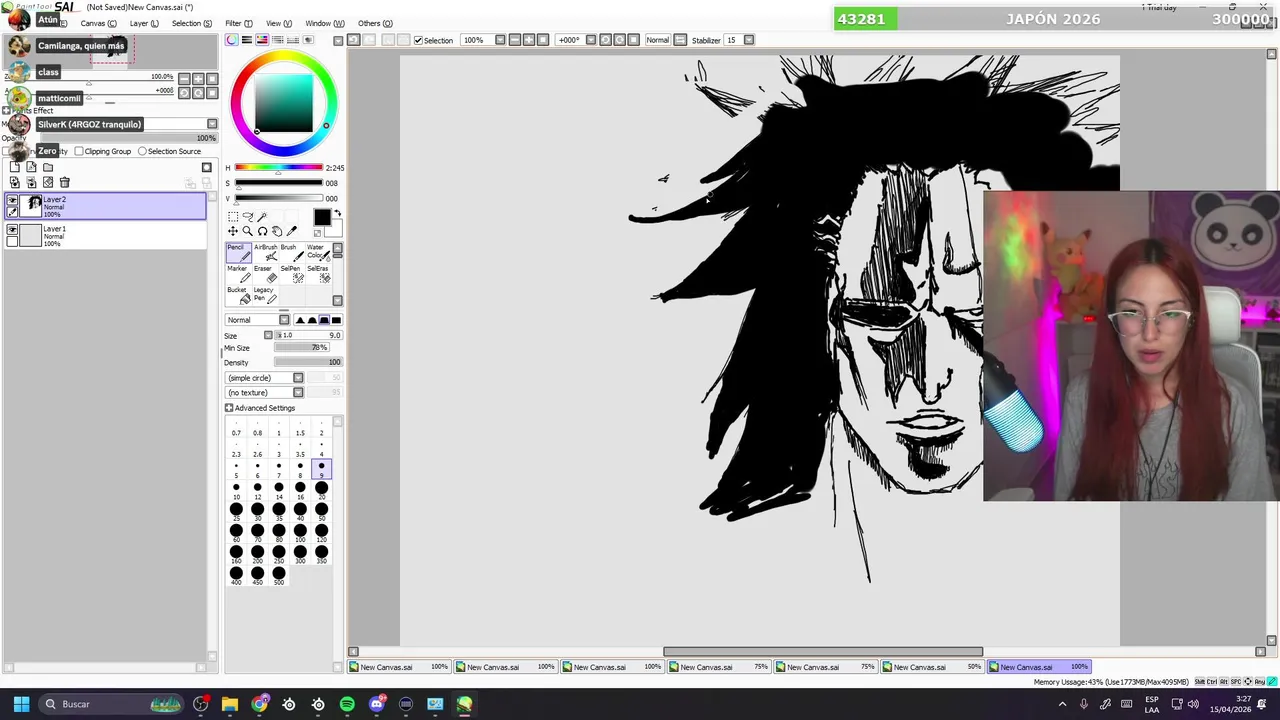Delete layer with the trash icon
This screenshot has height=720, width=1280.
coord(65,182)
